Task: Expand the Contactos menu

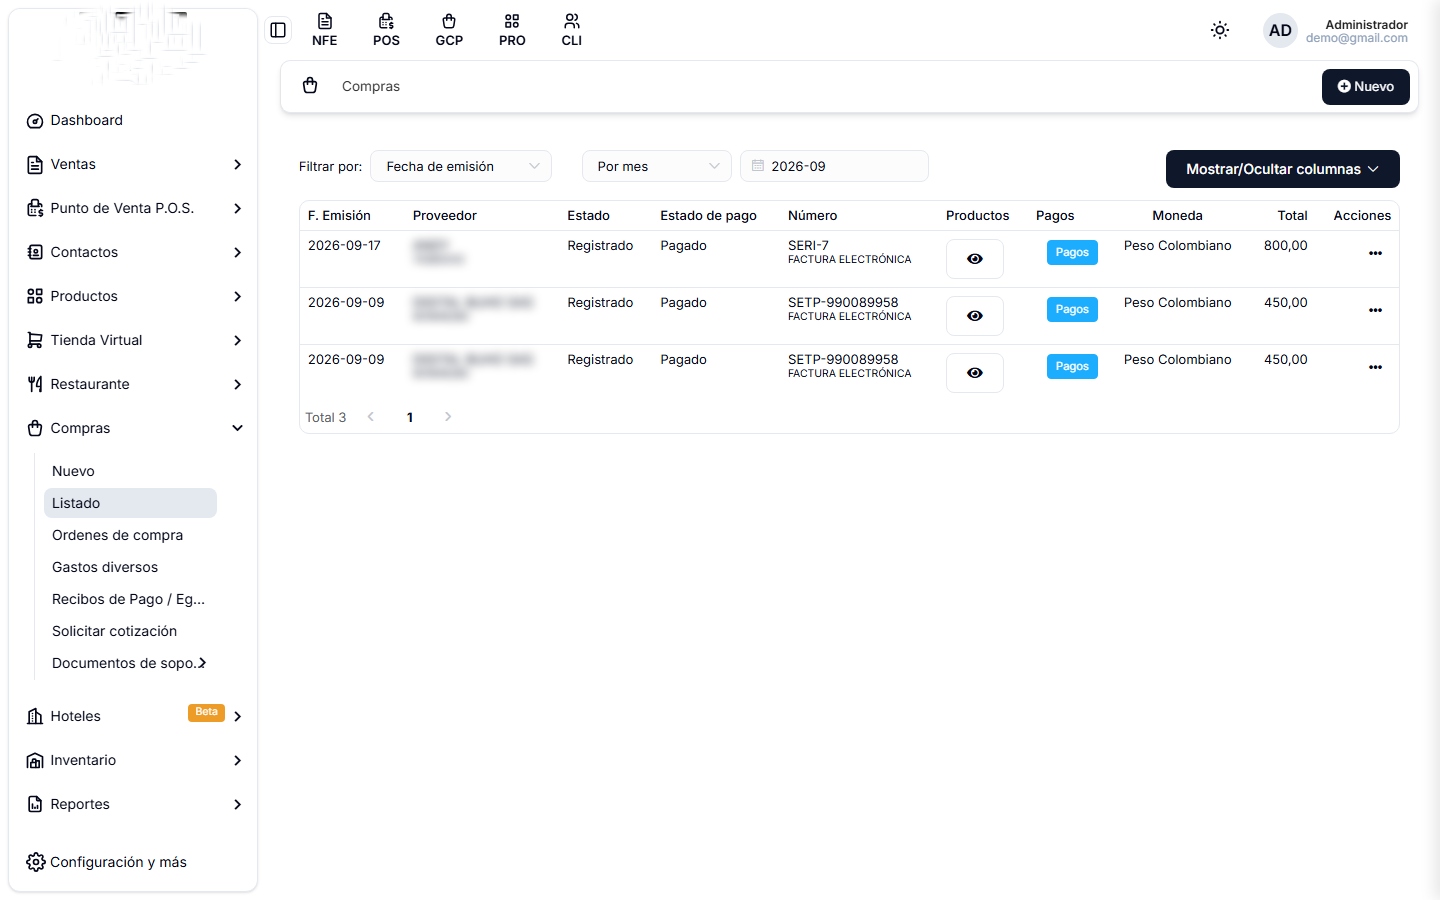Action: pos(134,252)
